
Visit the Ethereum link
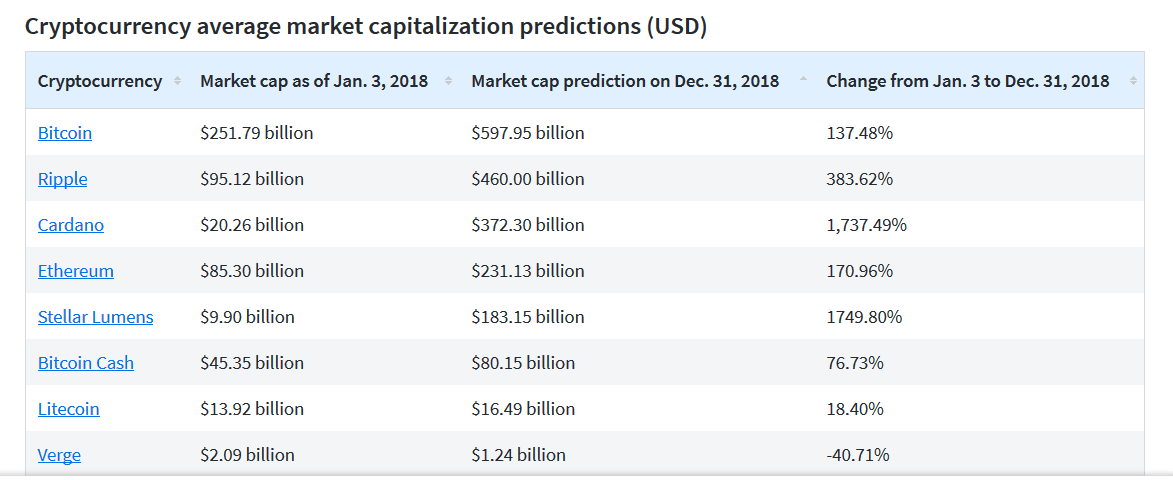(76, 271)
